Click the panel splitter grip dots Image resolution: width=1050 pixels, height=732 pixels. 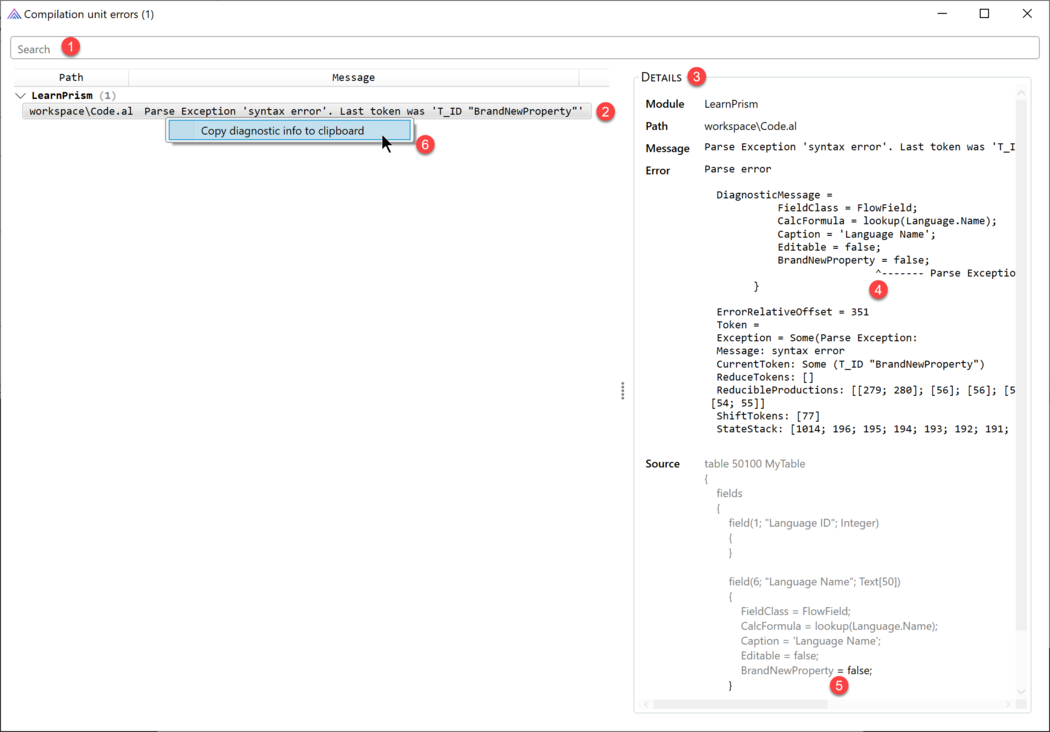coord(623,390)
